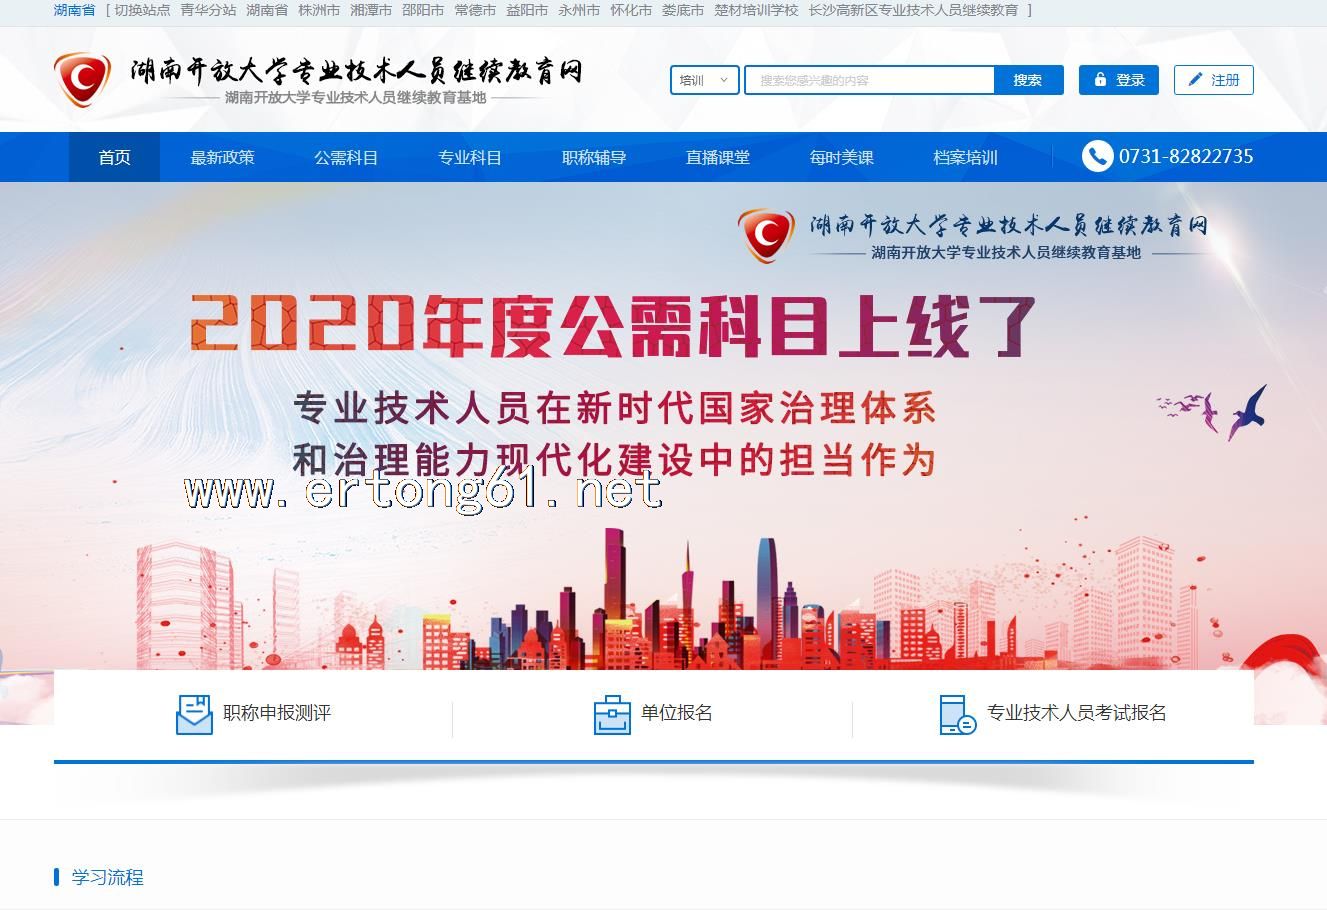This screenshot has width=1327, height=910.
Task: Click the pencil icon on 注册 button
Action: click(1195, 80)
